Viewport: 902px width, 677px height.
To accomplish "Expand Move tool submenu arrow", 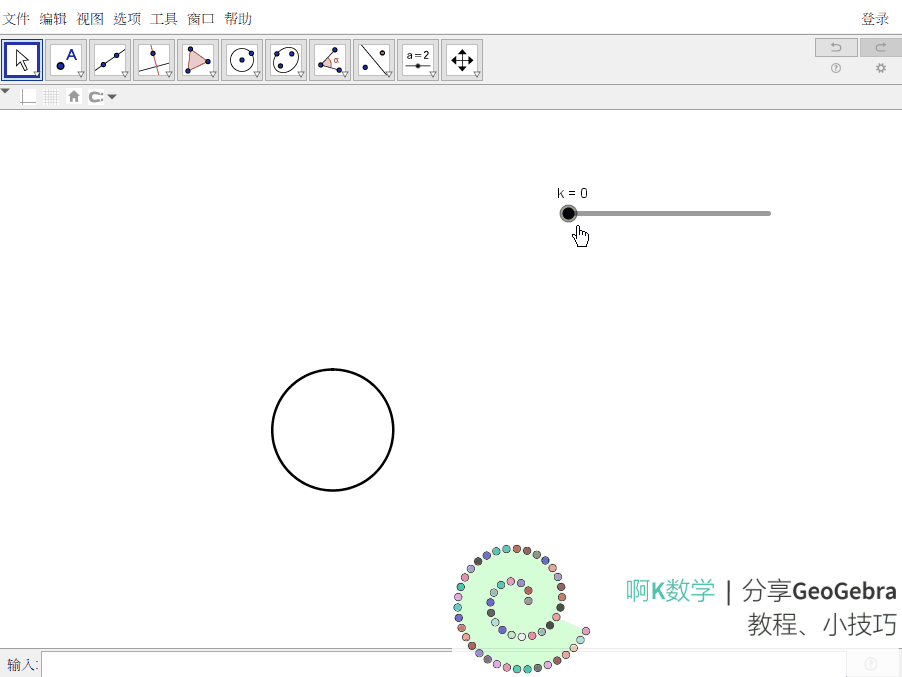I will 37,74.
